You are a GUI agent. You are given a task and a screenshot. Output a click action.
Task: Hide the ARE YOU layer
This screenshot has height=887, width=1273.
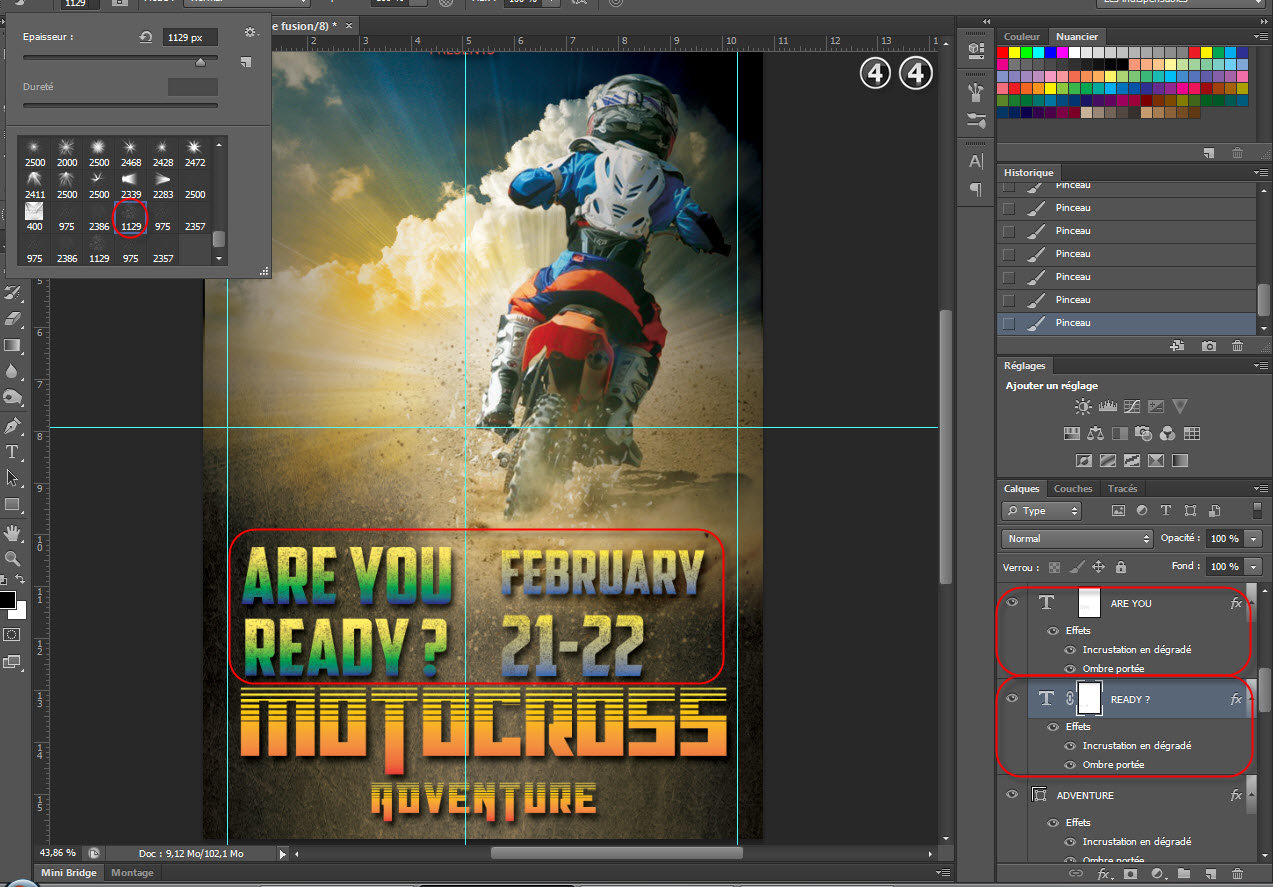coord(1012,603)
